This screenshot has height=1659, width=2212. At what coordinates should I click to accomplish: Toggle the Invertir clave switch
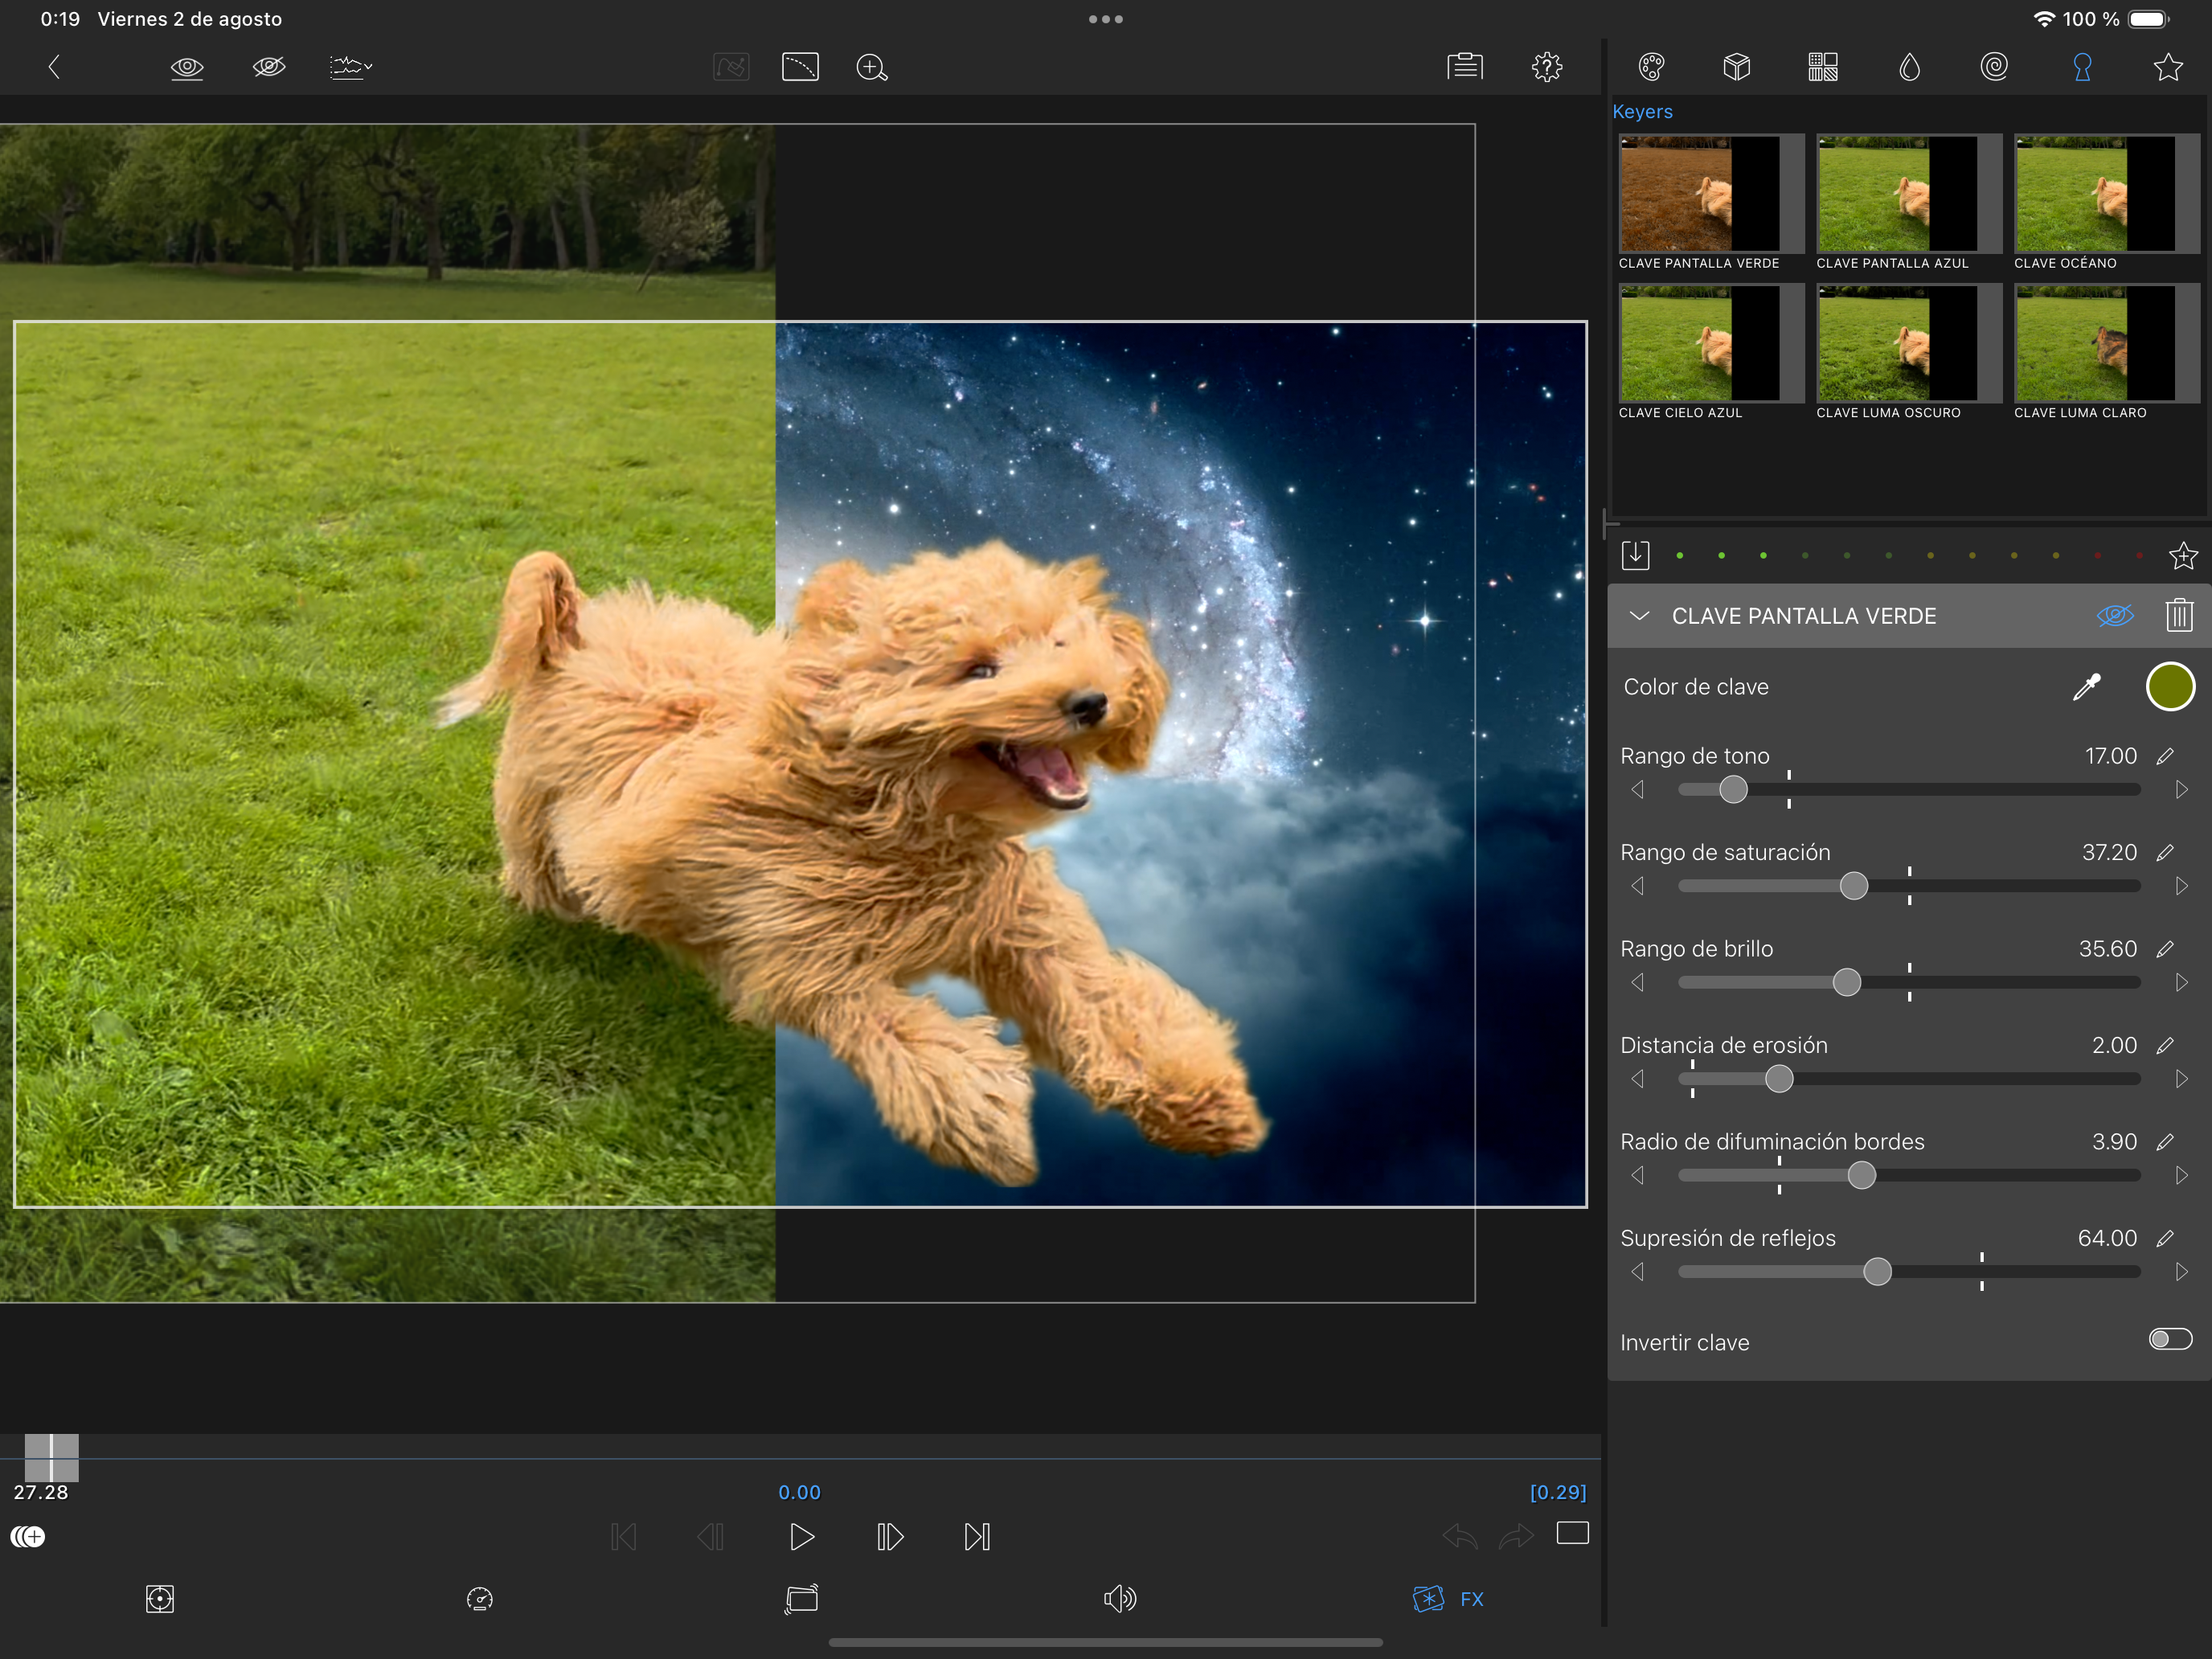point(2169,1339)
